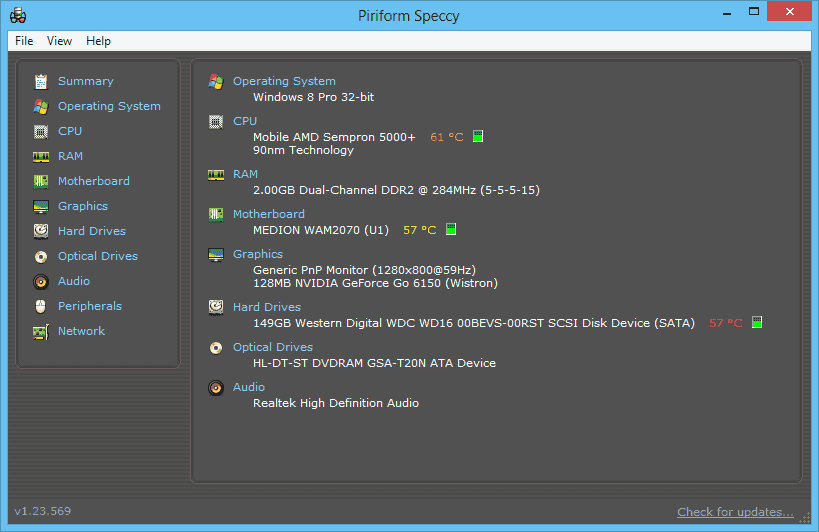This screenshot has height=532, width=819.
Task: Show Graphics section from sidebar
Action: click(x=83, y=206)
